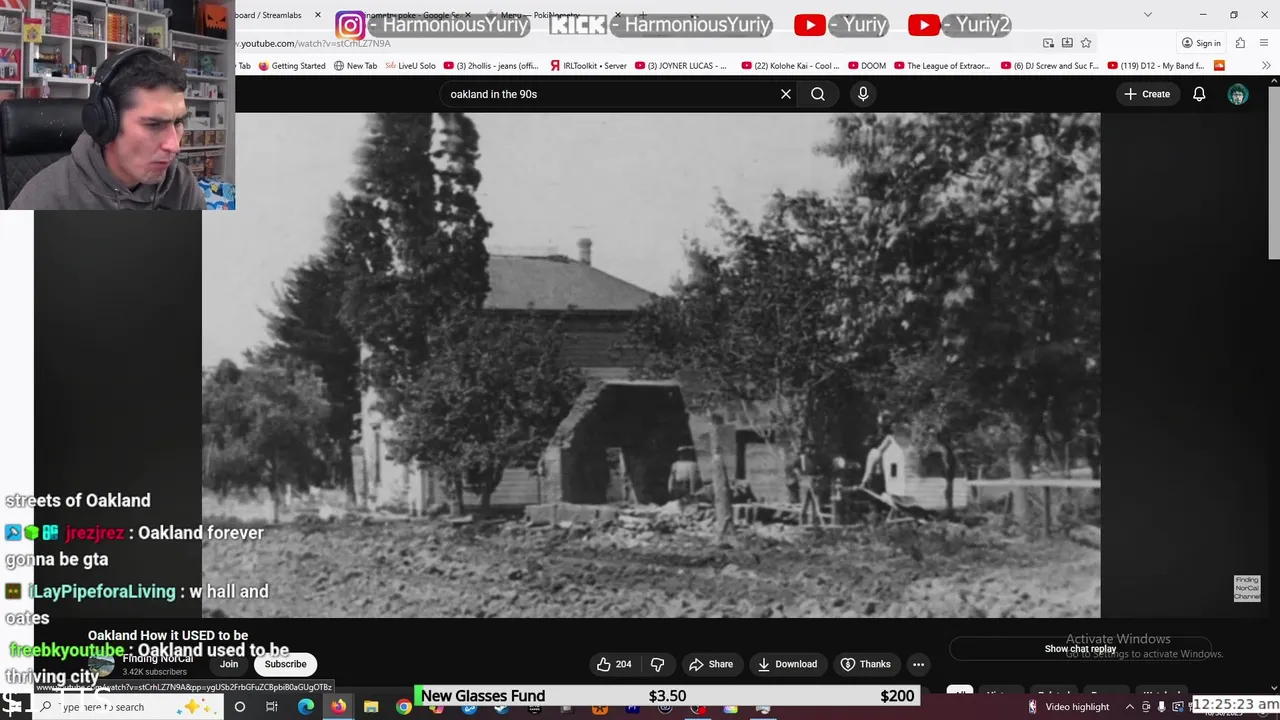Show hidden system tray icons chevron
Screen dimensions: 1280x720
[x=1130, y=707]
